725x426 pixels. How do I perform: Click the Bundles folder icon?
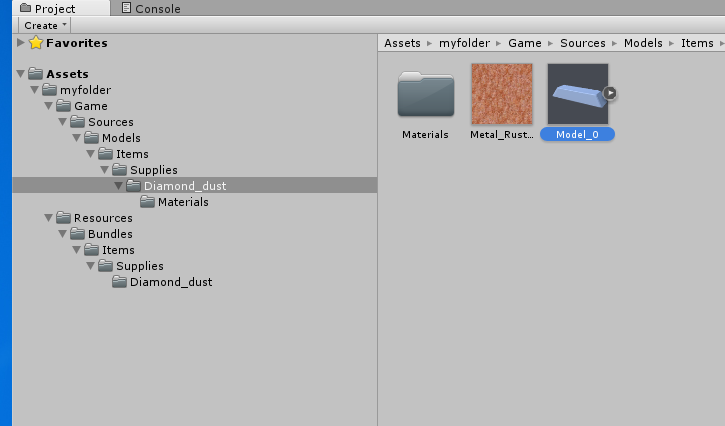pos(78,234)
